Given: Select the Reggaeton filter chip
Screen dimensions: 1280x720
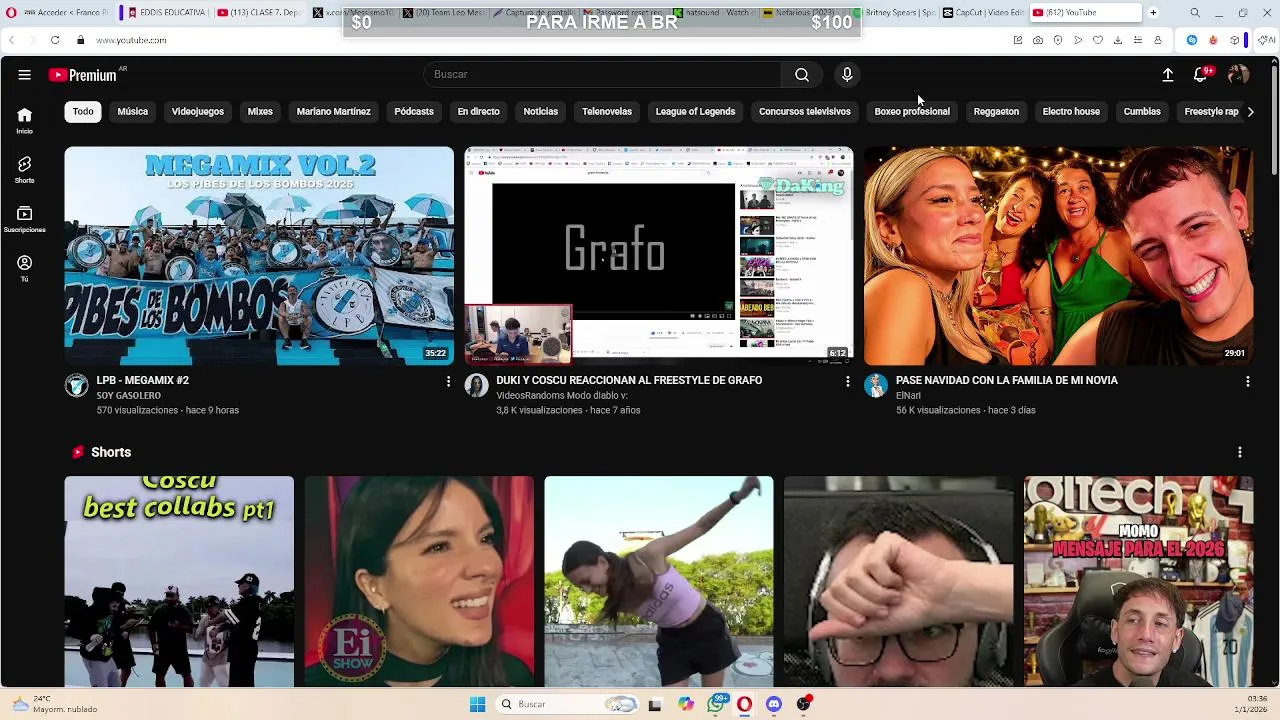Looking at the screenshot, I should (x=996, y=112).
